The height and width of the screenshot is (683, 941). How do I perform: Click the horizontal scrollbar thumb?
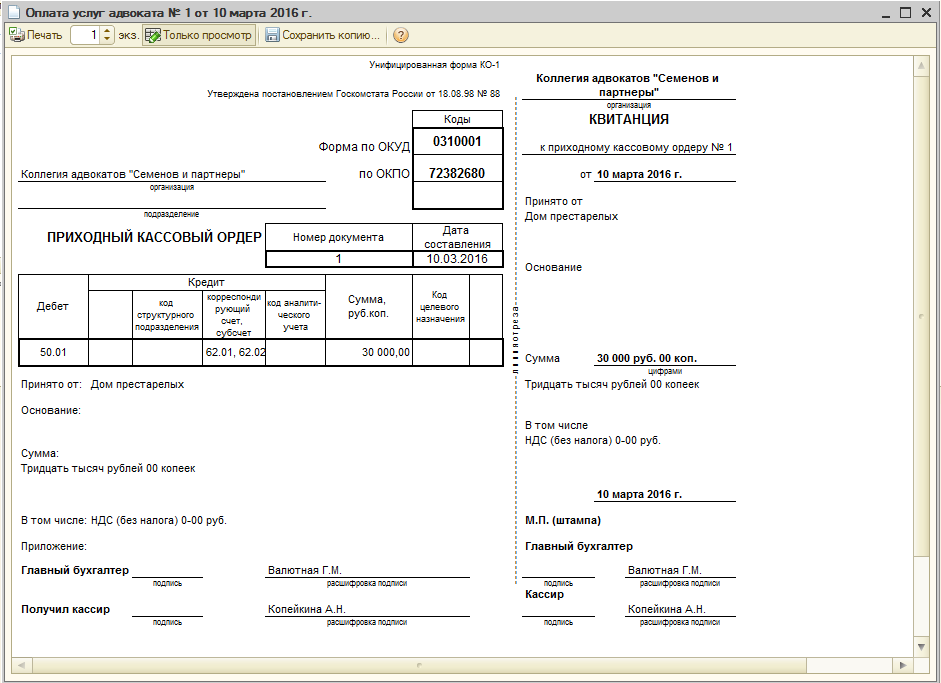click(x=419, y=665)
